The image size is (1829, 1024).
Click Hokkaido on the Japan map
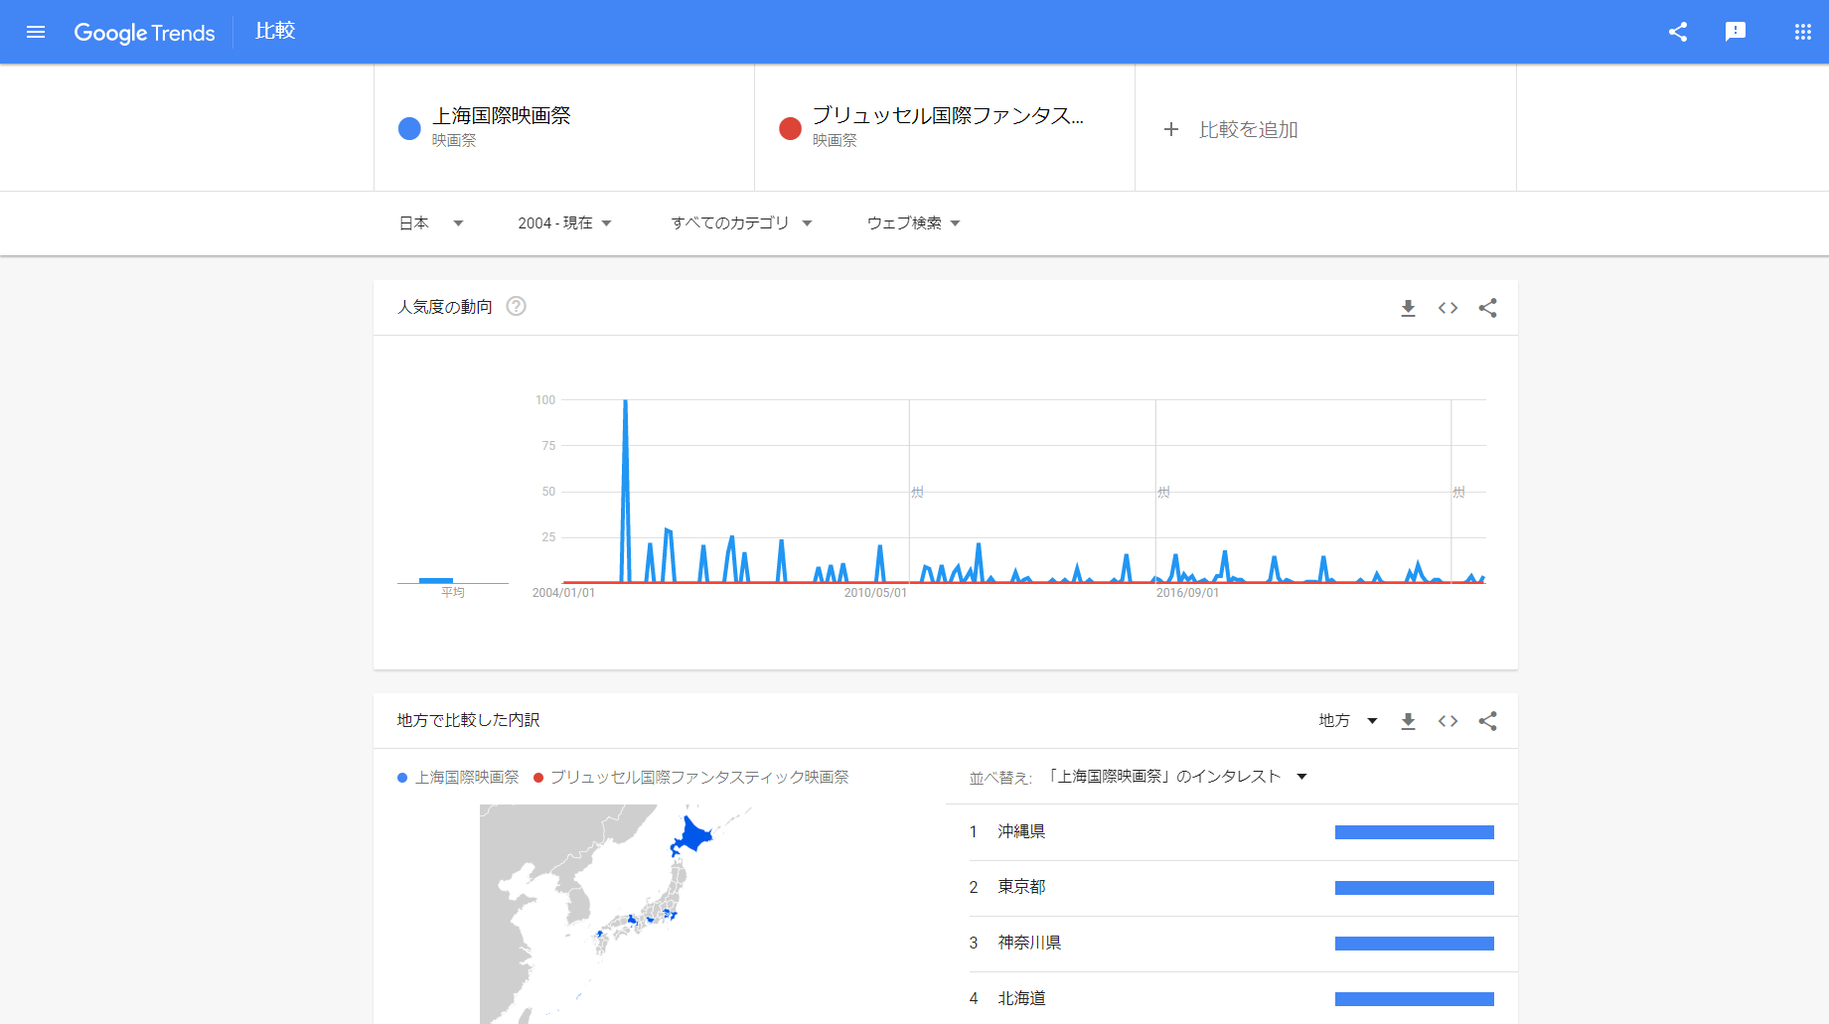(x=693, y=836)
